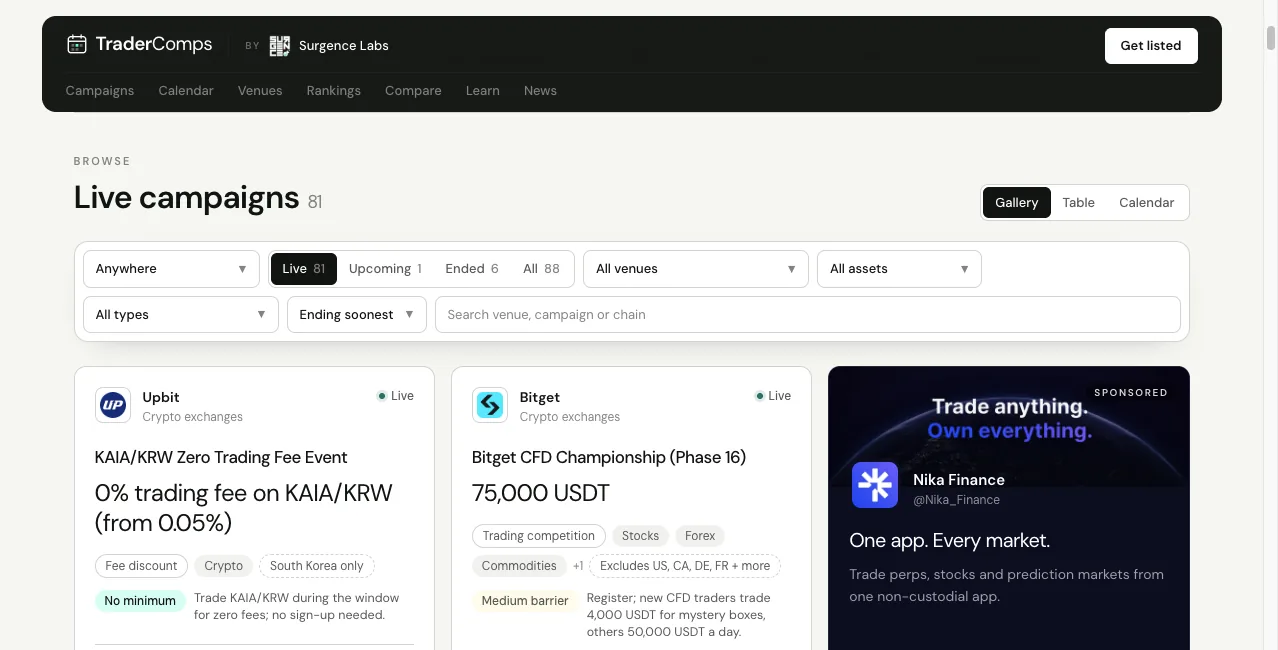Open the Rankings nav item

pyautogui.click(x=334, y=91)
